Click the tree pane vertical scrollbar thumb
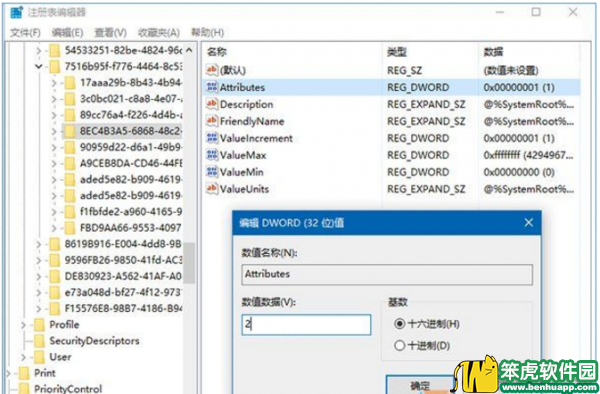600x394 pixels. pos(189,263)
